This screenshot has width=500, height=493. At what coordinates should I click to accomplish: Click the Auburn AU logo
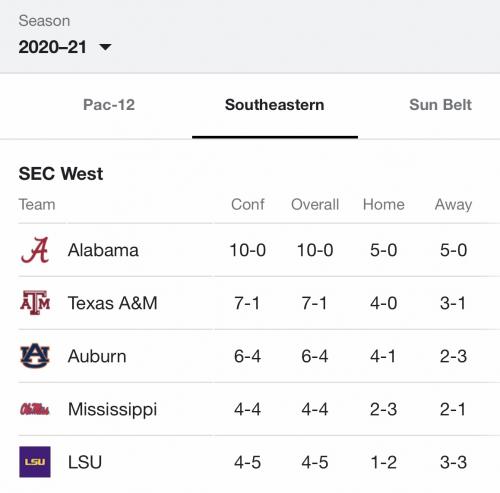[35, 356]
